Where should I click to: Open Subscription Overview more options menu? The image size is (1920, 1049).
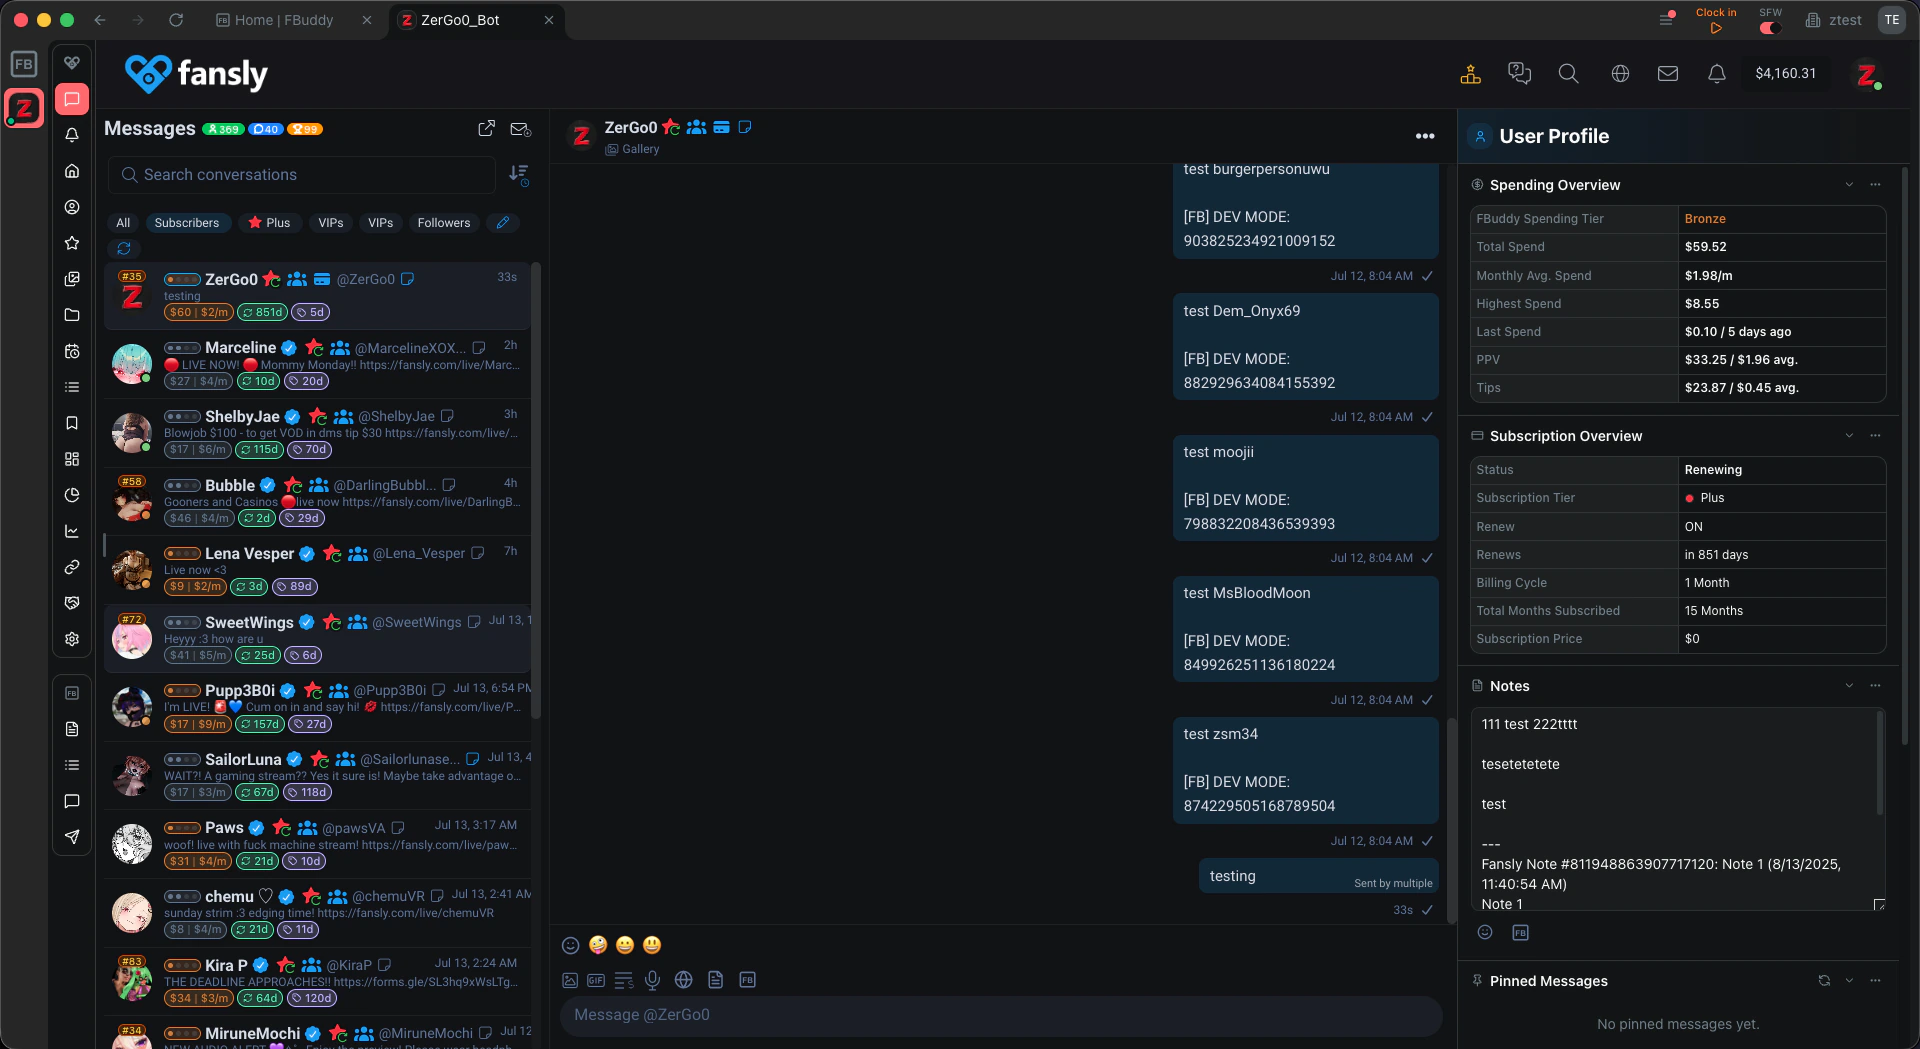pyautogui.click(x=1875, y=435)
